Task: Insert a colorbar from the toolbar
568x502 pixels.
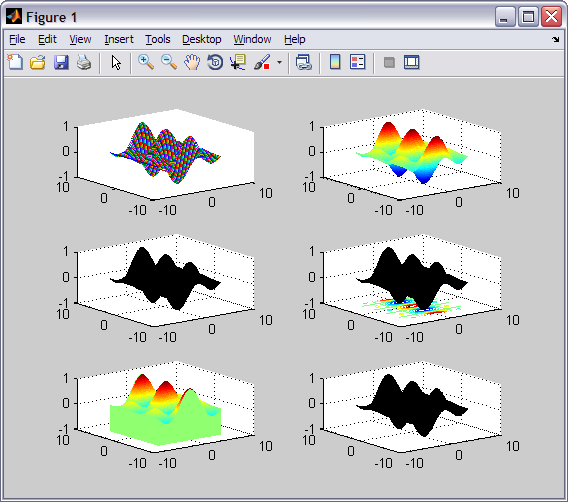Action: tap(335, 62)
